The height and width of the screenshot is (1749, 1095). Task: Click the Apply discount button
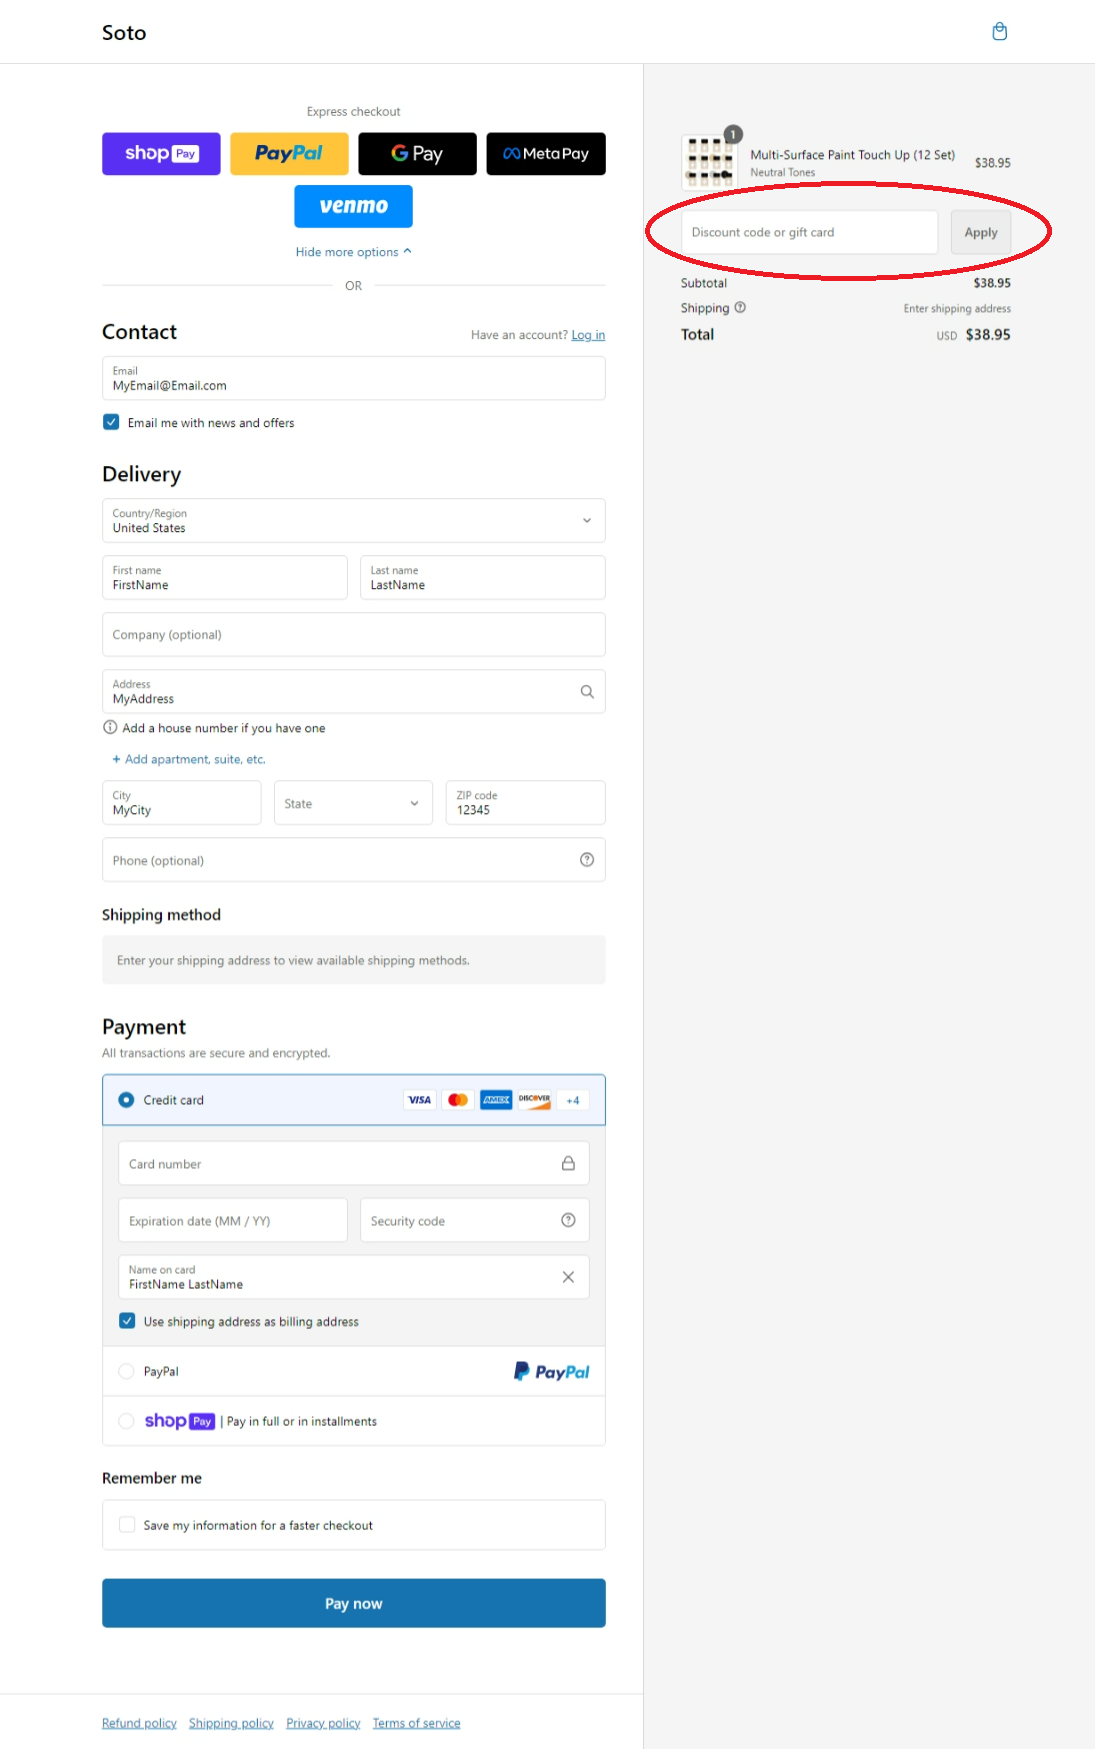981,232
